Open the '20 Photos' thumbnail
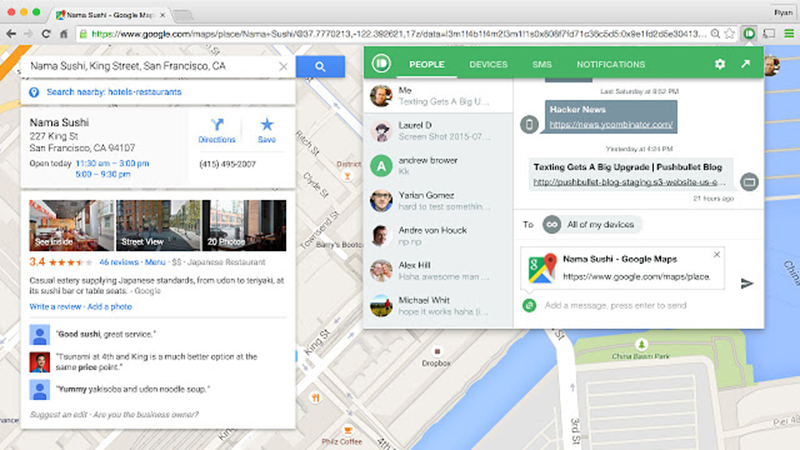Screen dimensions: 800x450 coord(244,226)
